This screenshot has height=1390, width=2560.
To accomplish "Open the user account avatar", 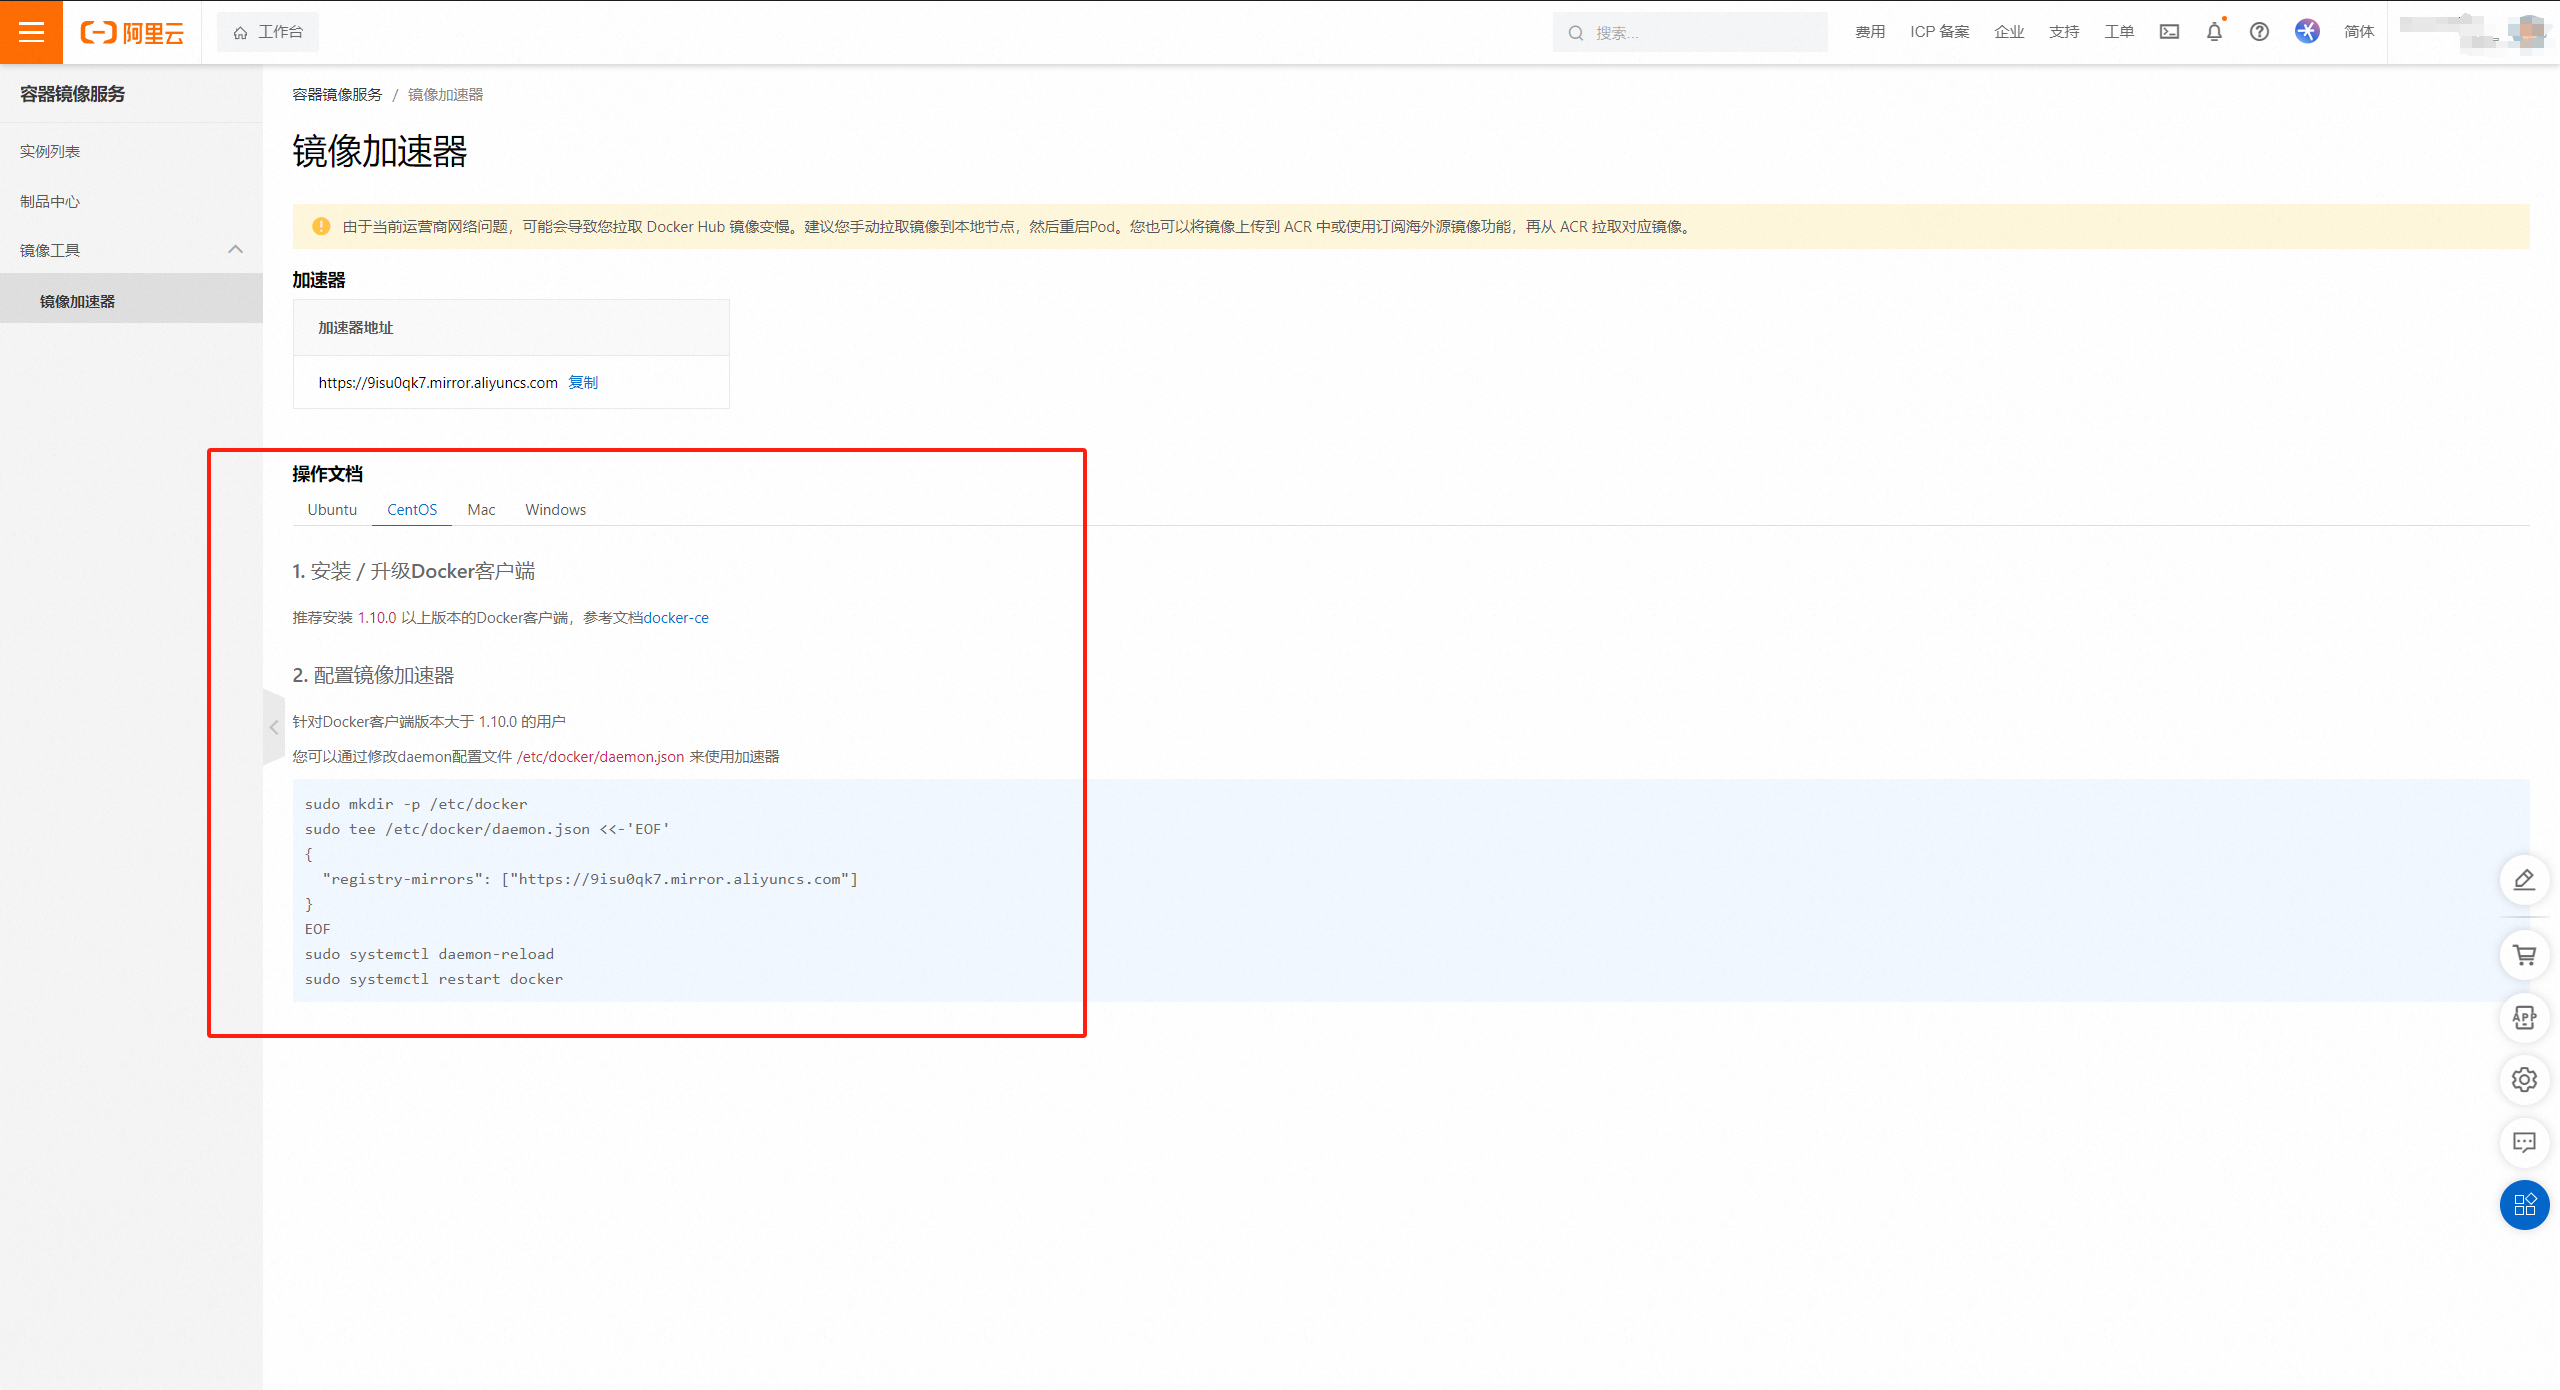I will pos(2531,32).
